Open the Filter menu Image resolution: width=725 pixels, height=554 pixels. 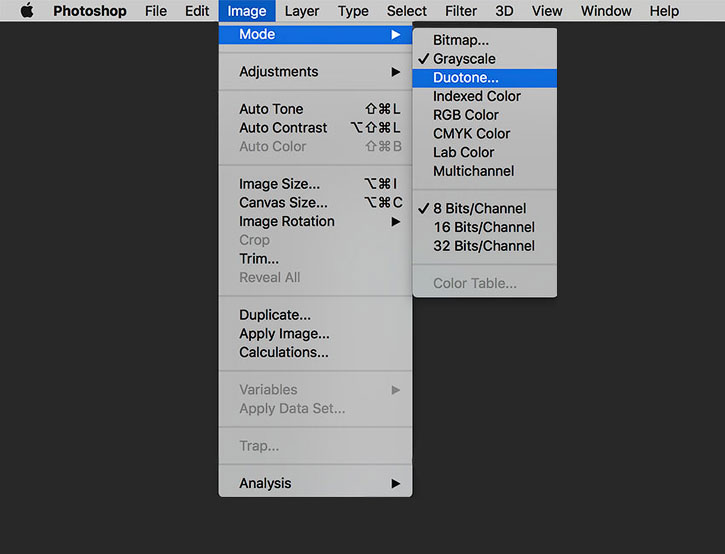461,11
